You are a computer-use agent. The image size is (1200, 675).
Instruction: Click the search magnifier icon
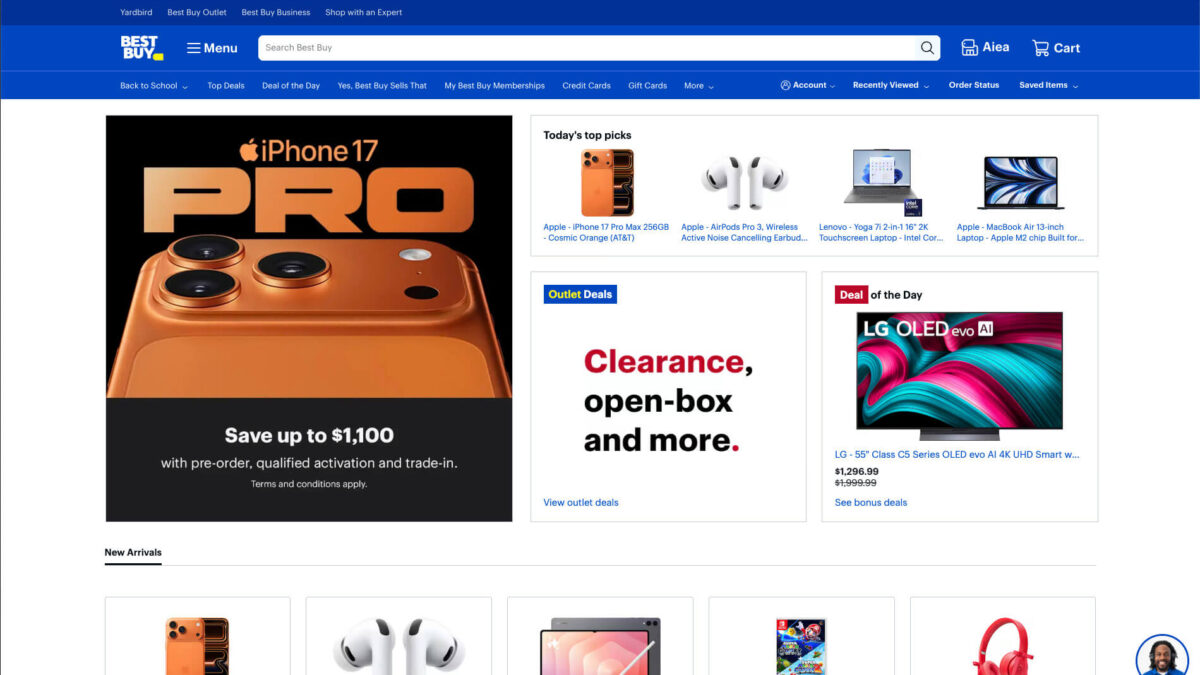click(x=927, y=48)
